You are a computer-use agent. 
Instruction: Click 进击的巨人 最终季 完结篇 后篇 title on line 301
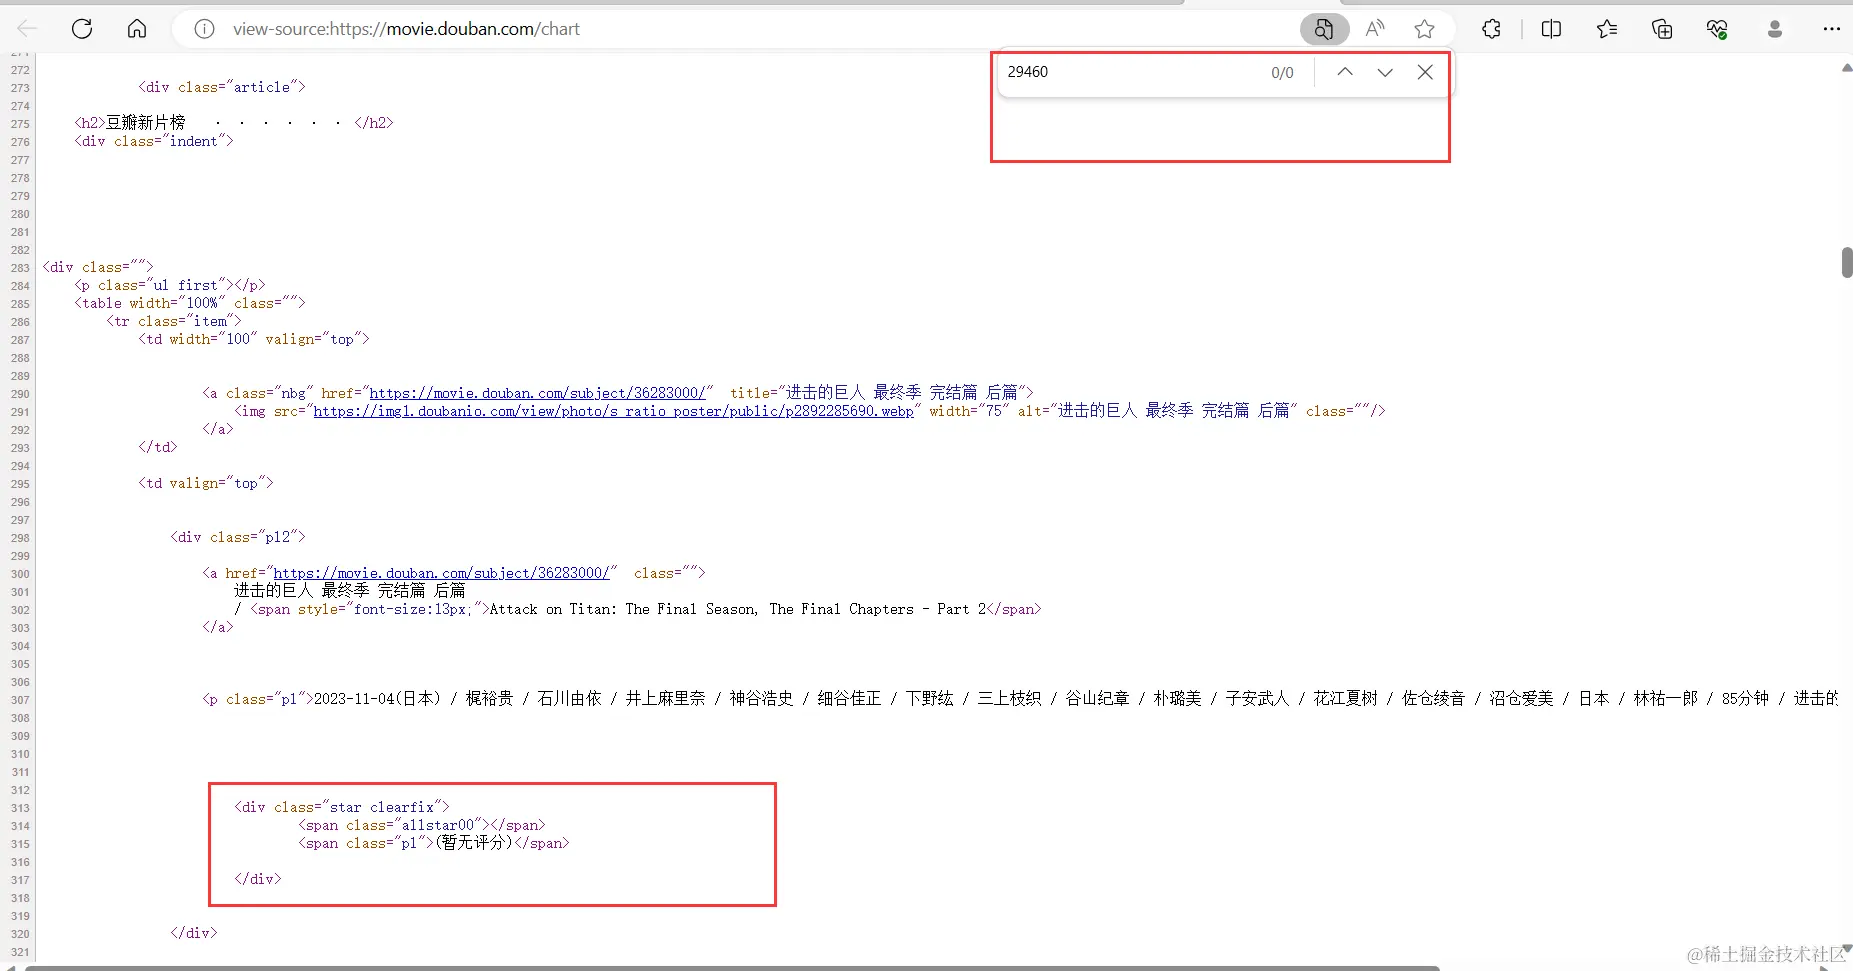click(350, 591)
